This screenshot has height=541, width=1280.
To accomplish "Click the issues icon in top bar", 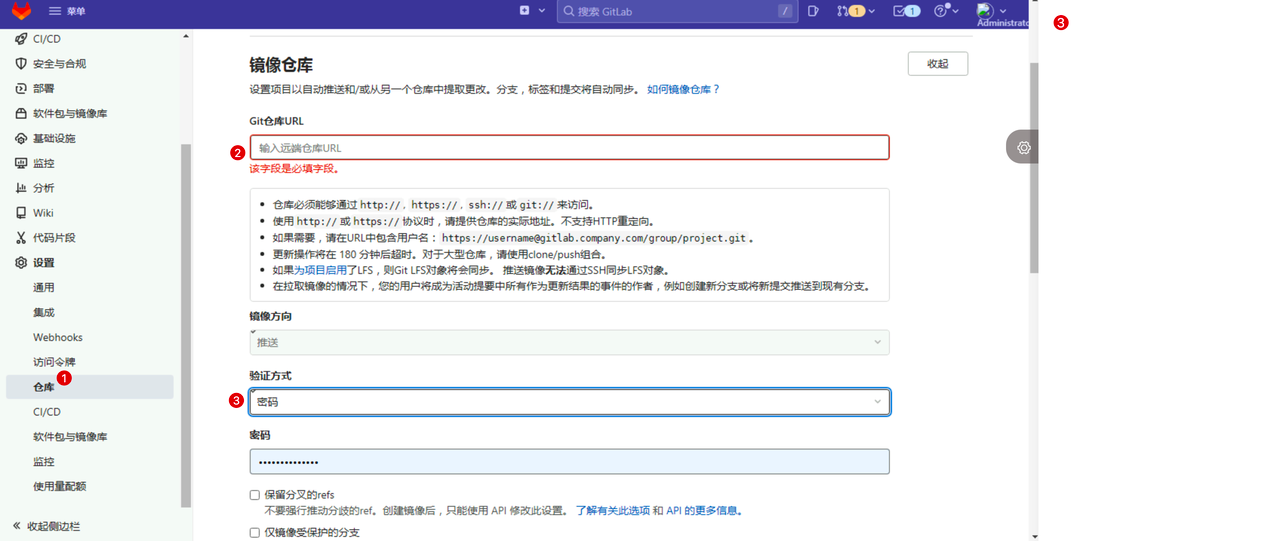I will (x=814, y=11).
